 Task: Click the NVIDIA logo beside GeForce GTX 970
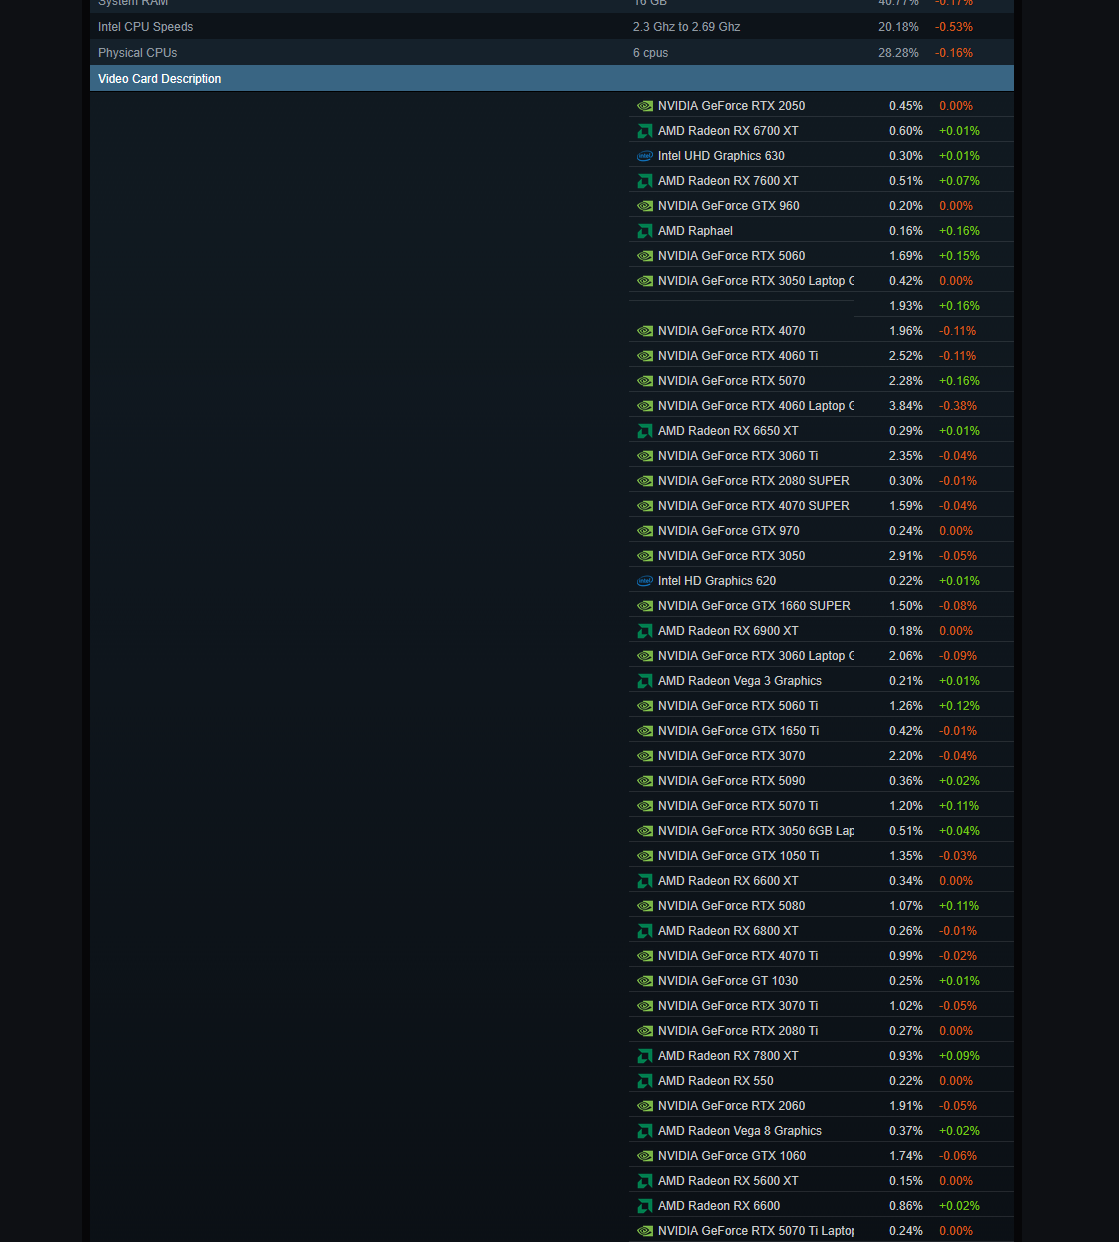tap(645, 531)
